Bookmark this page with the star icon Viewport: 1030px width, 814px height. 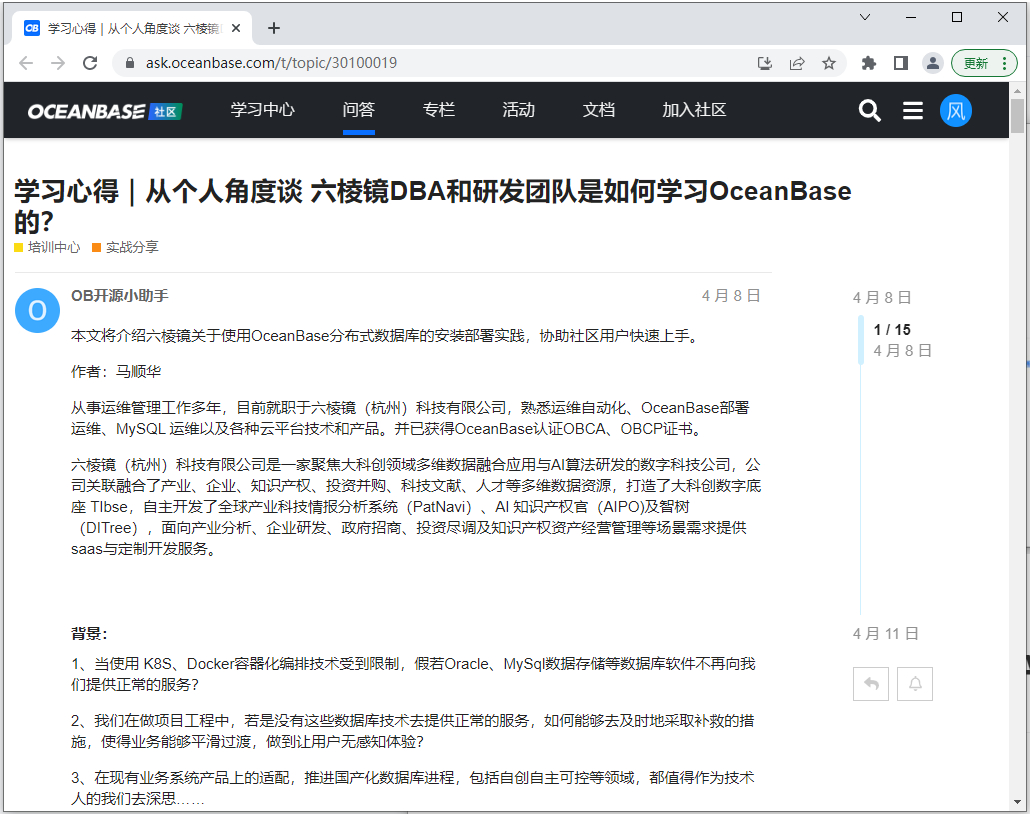[829, 63]
